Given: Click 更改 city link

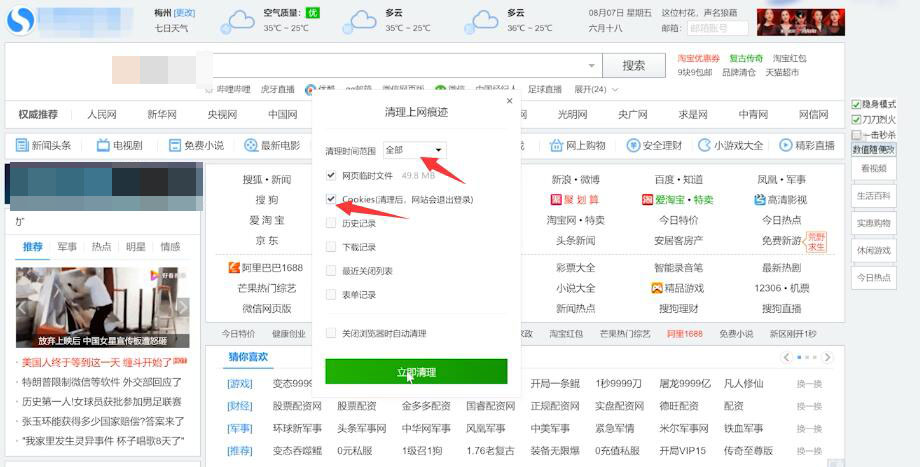Looking at the screenshot, I should pos(185,13).
